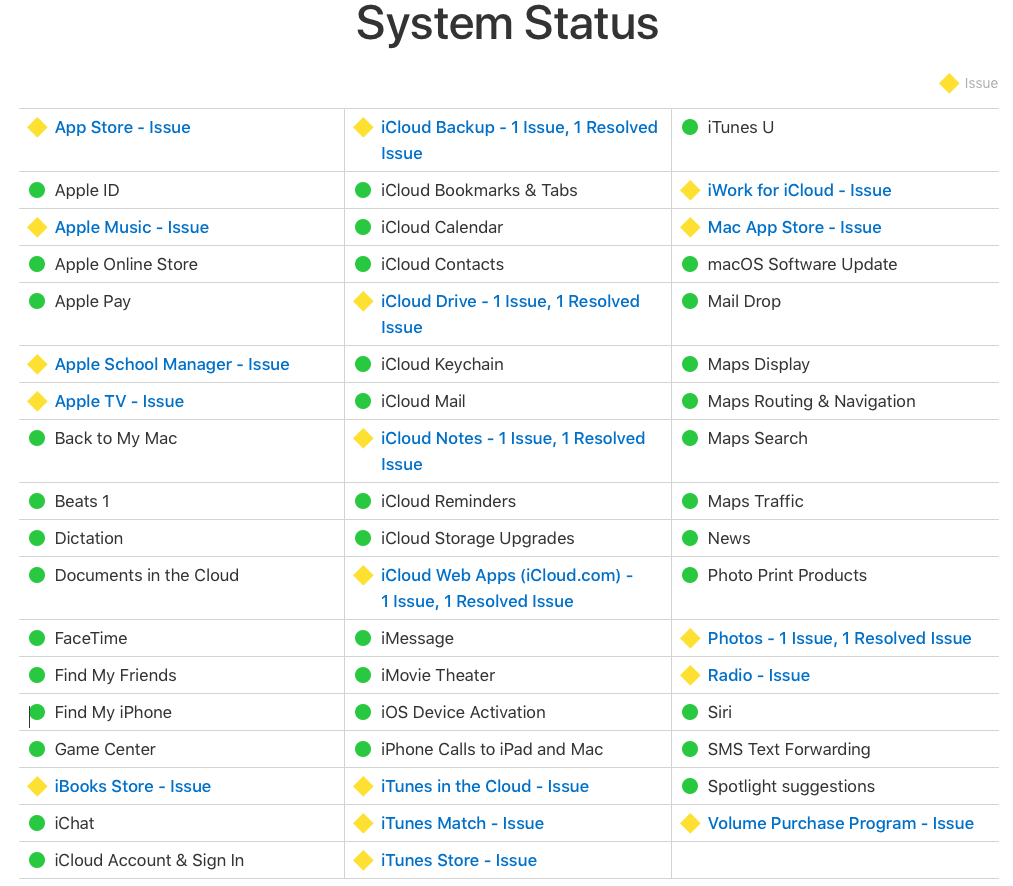Click yellow diamond beside iWork for iCloud
The image size is (1013, 886).
(x=691, y=191)
